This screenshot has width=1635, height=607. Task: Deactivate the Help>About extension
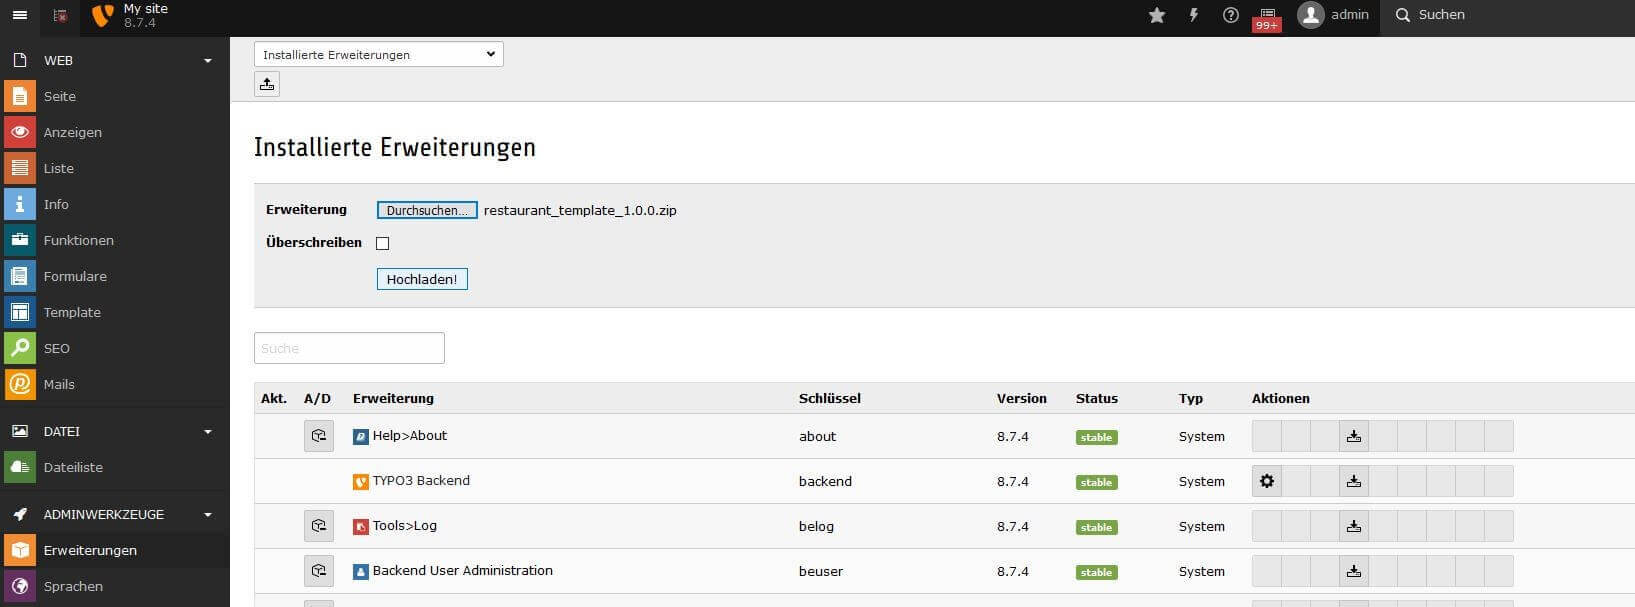[319, 436]
